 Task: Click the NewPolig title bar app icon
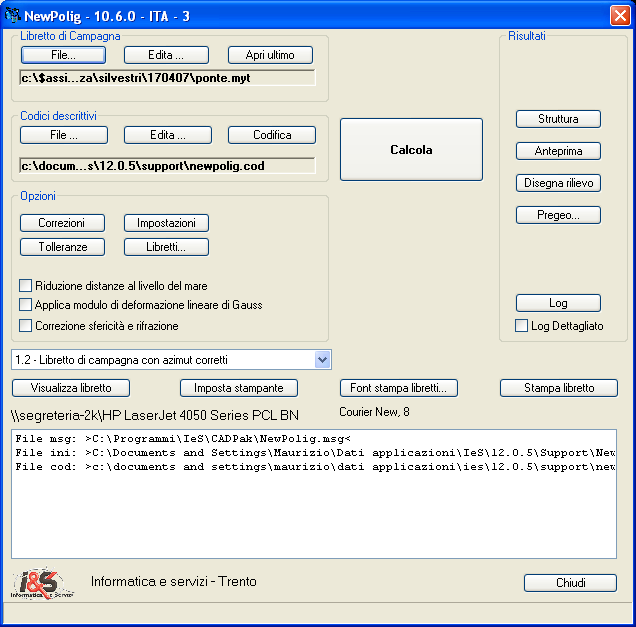click(x=14, y=14)
